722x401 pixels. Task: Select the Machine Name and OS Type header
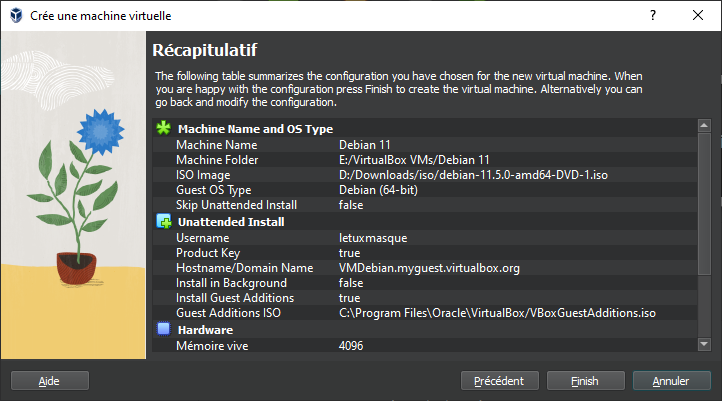[256, 129]
